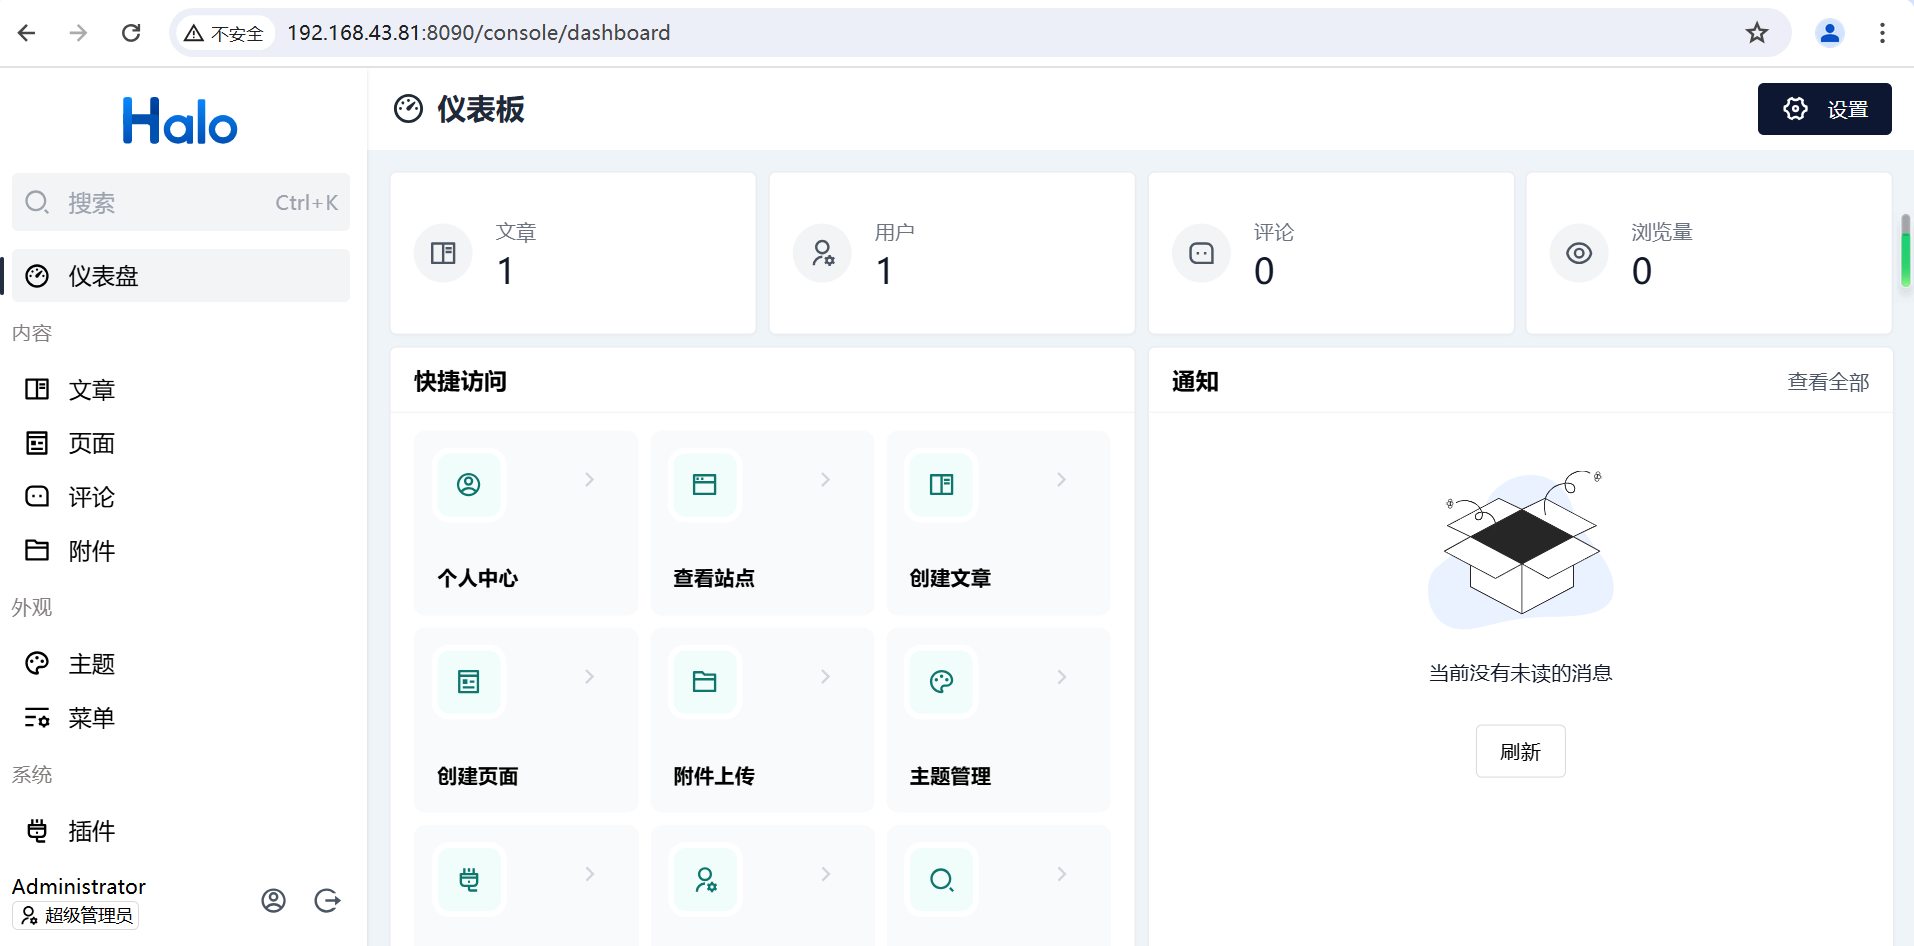This screenshot has width=1914, height=946.
Task: Select the 文章 posts icon in sidebar
Action: [x=37, y=389]
